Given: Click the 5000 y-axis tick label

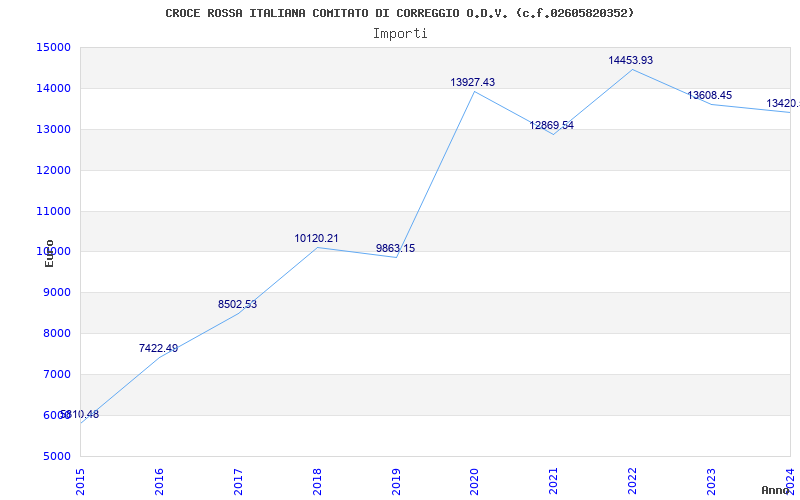Looking at the screenshot, I should [56, 456].
